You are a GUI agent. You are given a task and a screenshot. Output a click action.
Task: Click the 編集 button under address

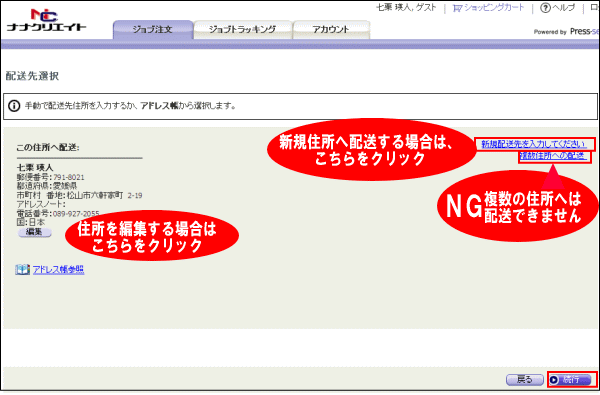pos(34,232)
